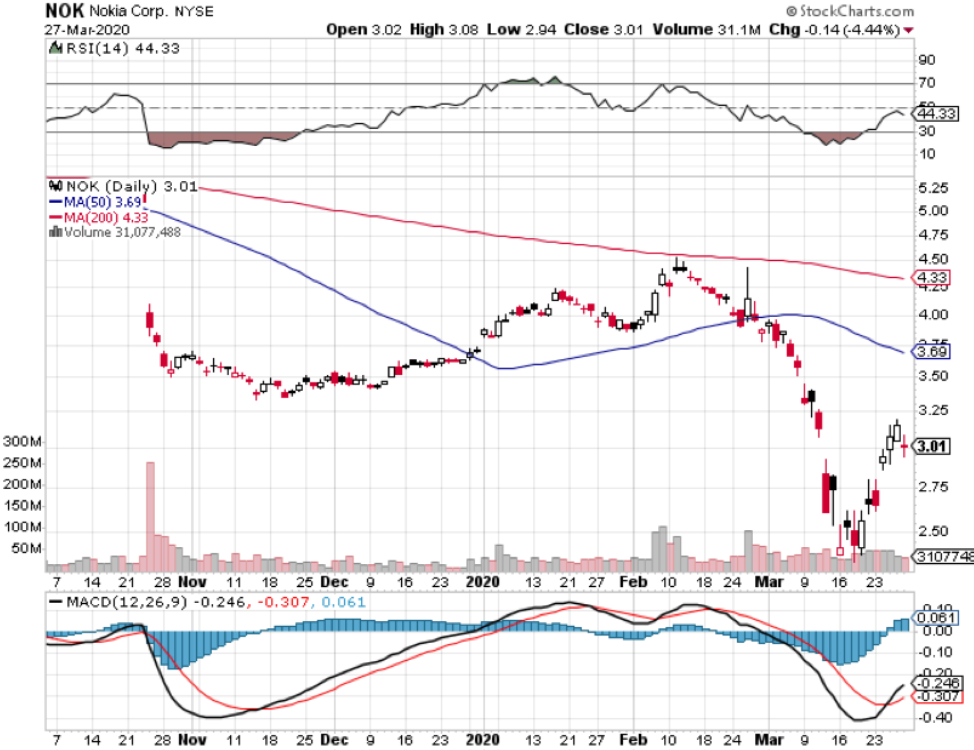Click the Low 2.94 value
This screenshot has height=750, width=974.
point(521,30)
